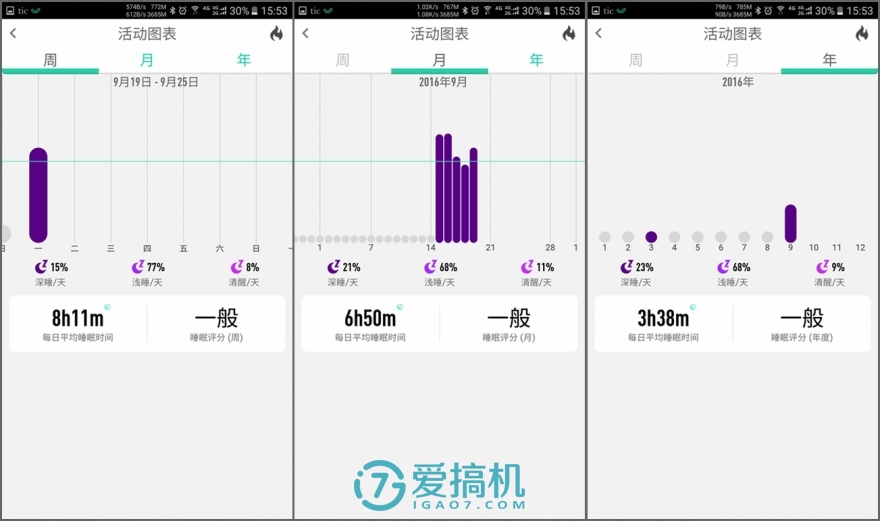Tap the battery icon in yearly screen
This screenshot has width=880, height=521.
coord(840,11)
